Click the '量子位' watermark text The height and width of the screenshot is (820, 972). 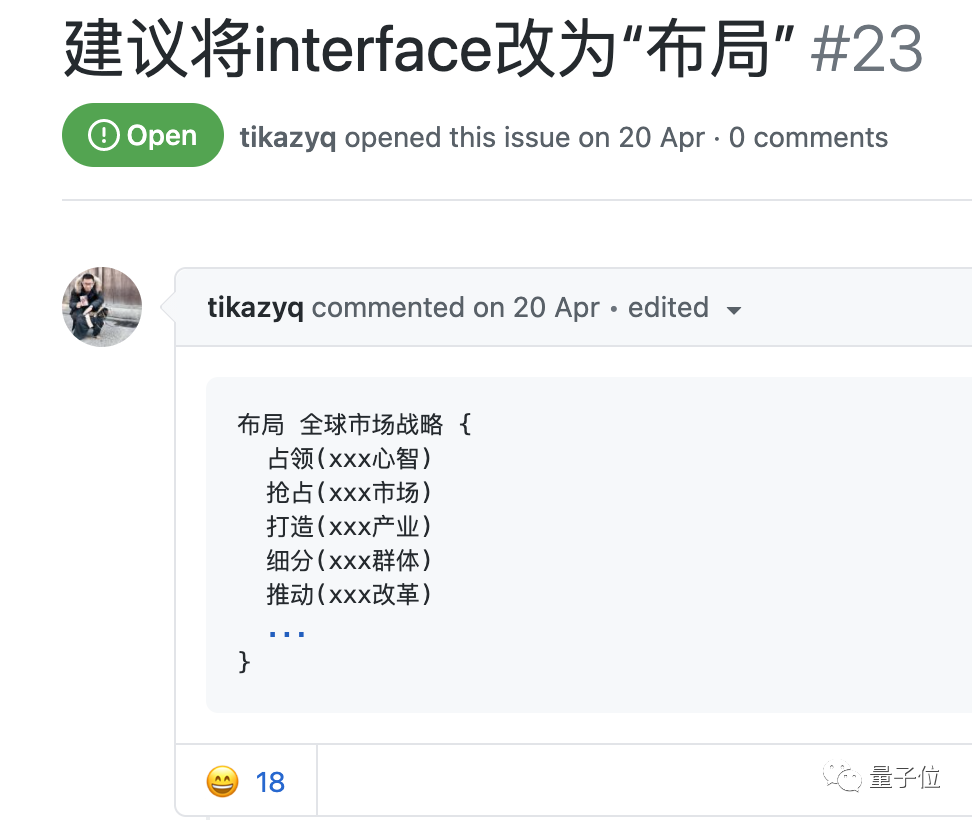click(905, 777)
